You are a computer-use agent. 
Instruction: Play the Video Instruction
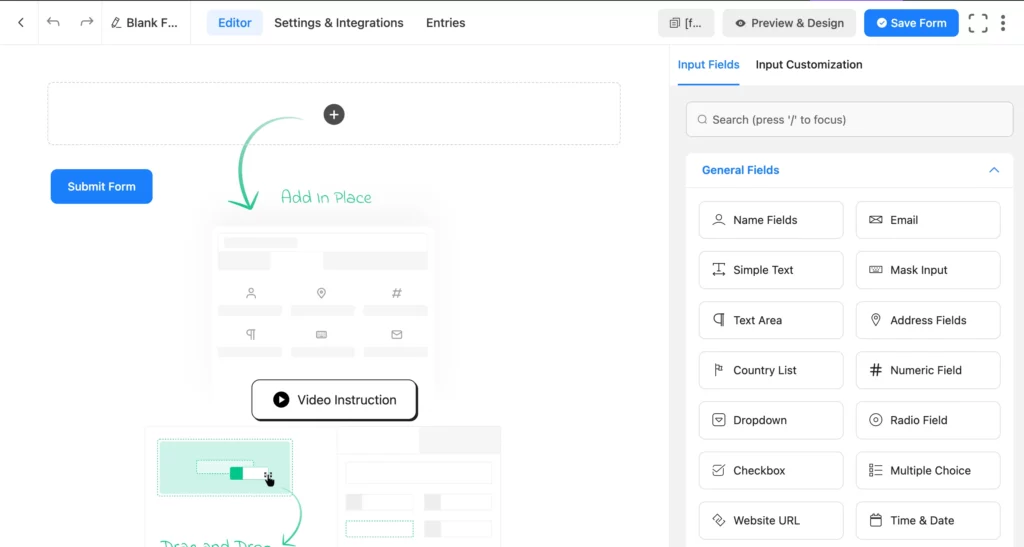pyautogui.click(x=334, y=400)
